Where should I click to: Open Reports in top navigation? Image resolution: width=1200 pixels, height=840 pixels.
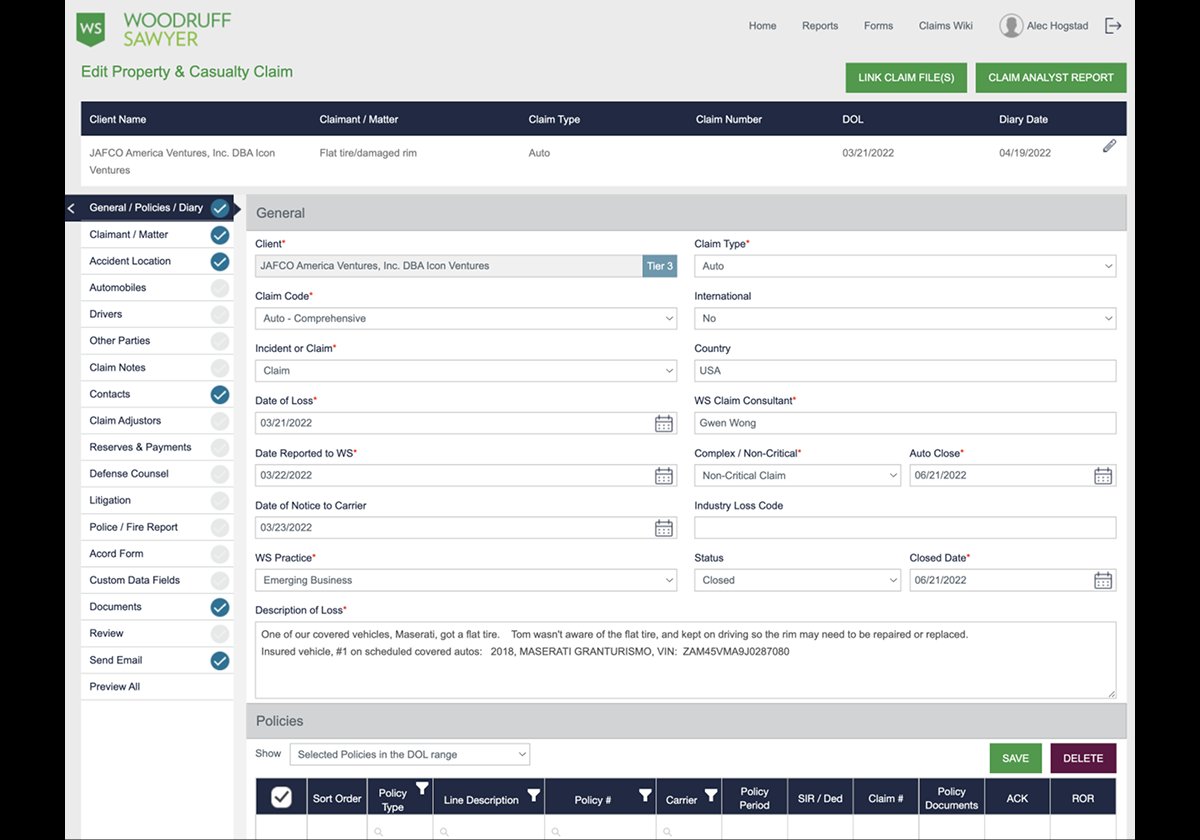pyautogui.click(x=820, y=26)
